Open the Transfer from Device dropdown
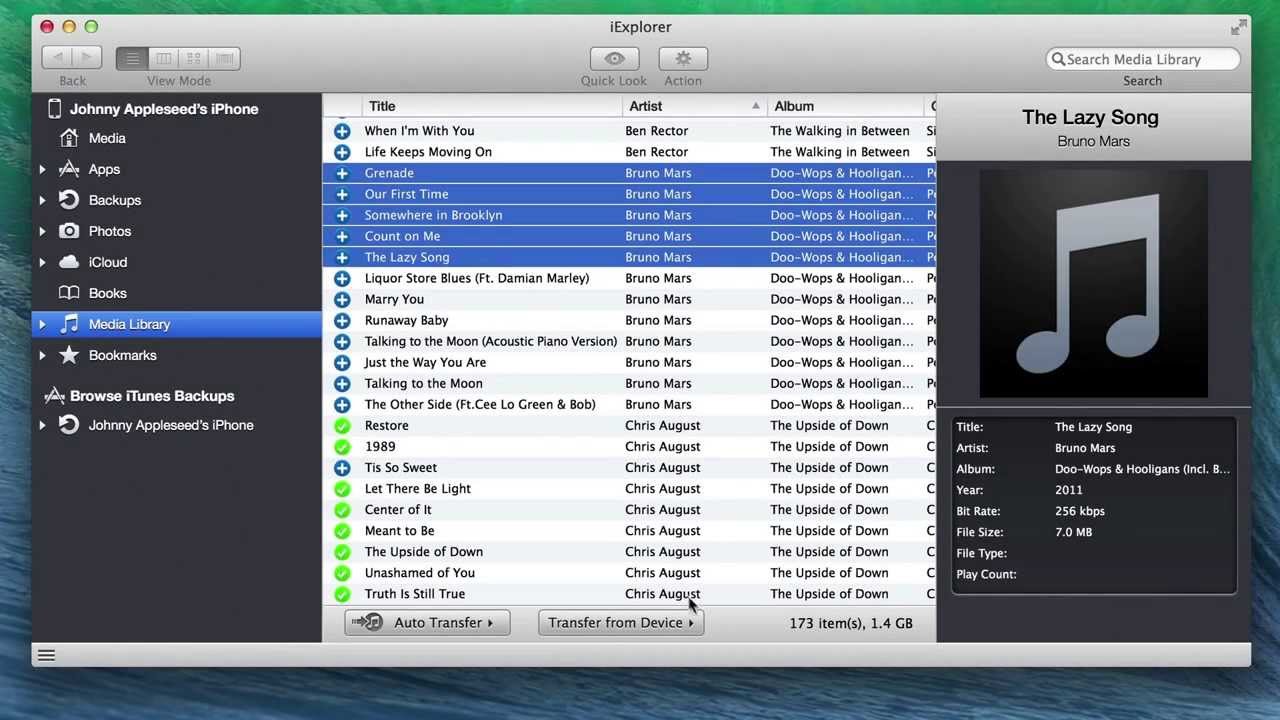Screen dimensions: 1280x720 [621, 622]
